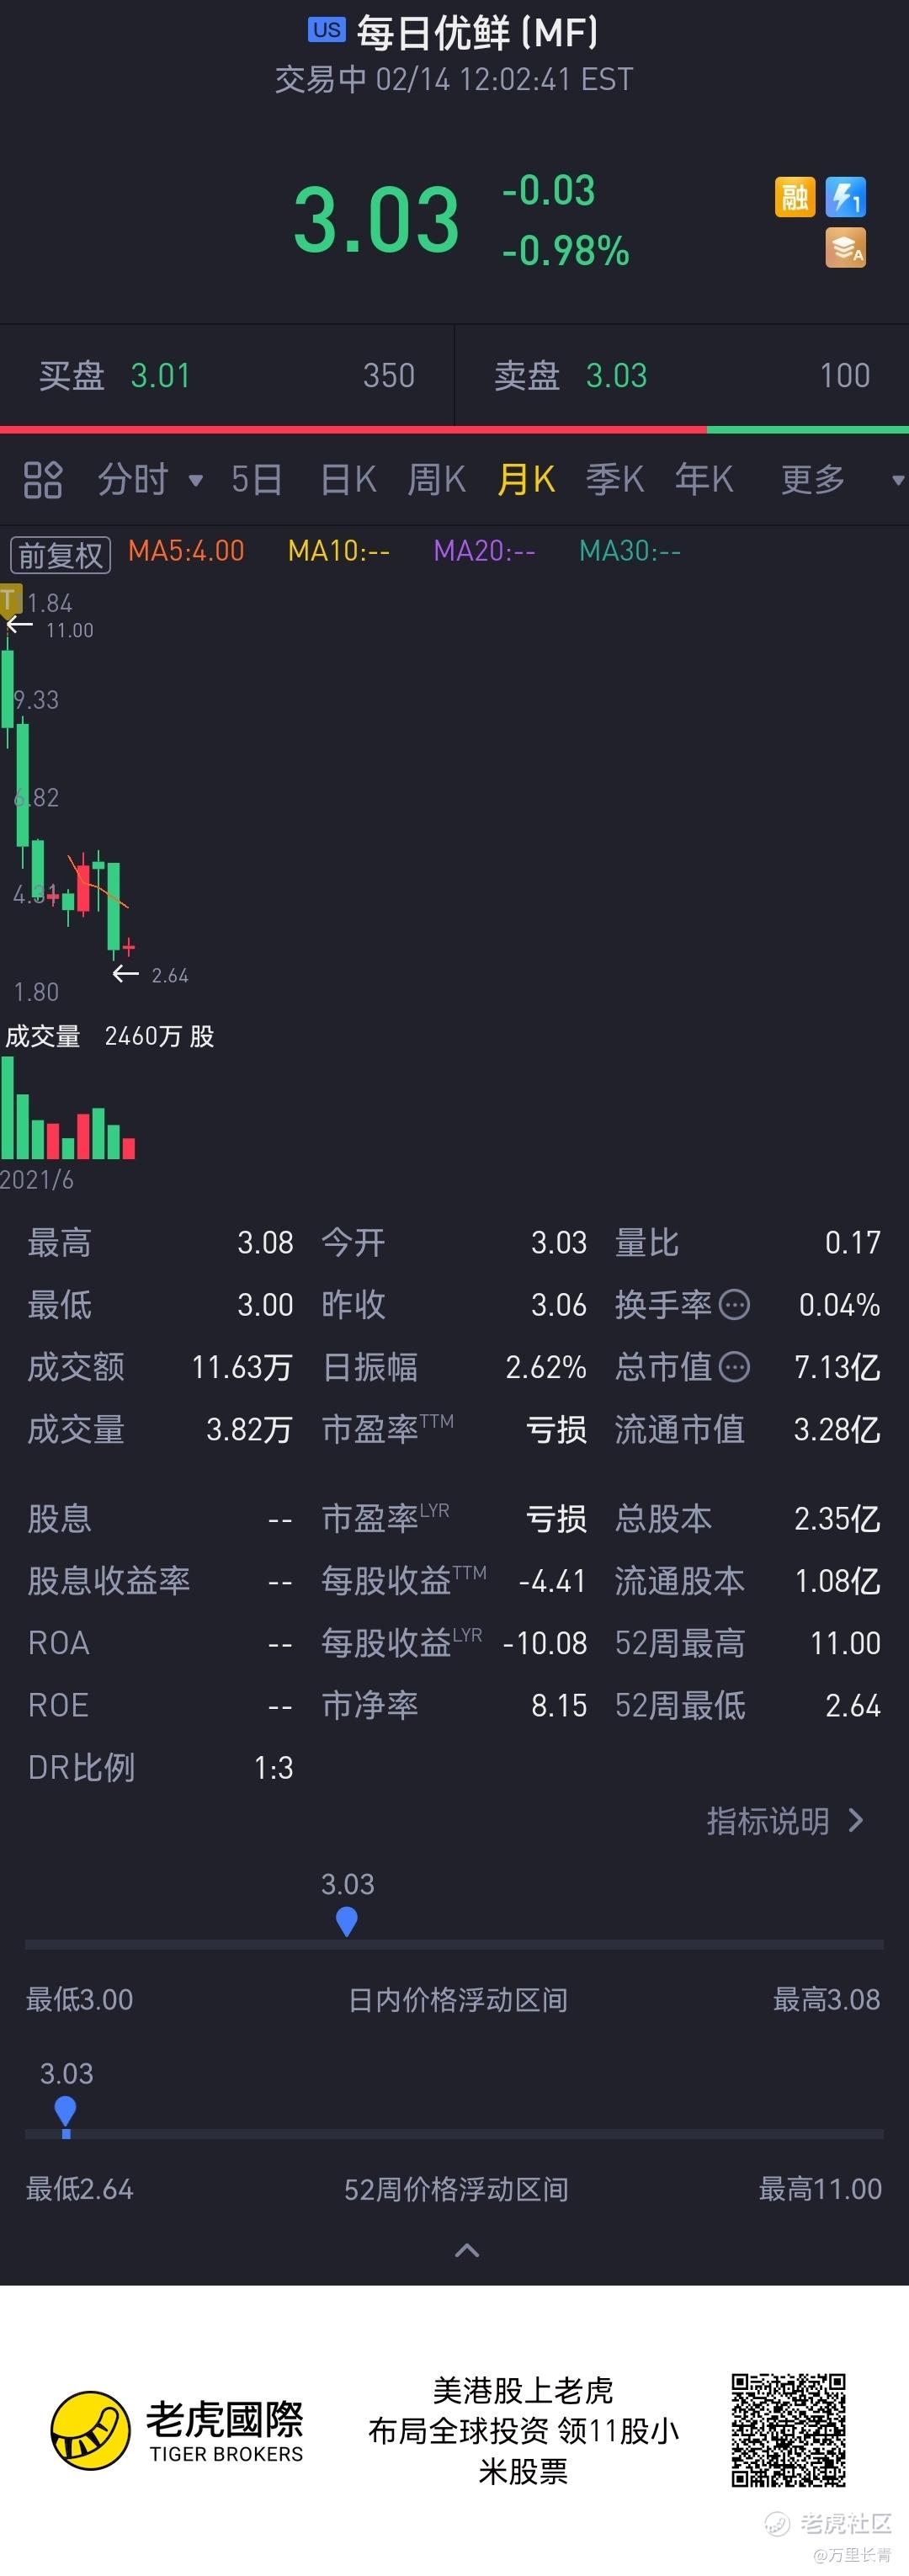Tap the orange stacked layers icon
Image resolution: width=909 pixels, height=2576 pixels.
pos(846,248)
